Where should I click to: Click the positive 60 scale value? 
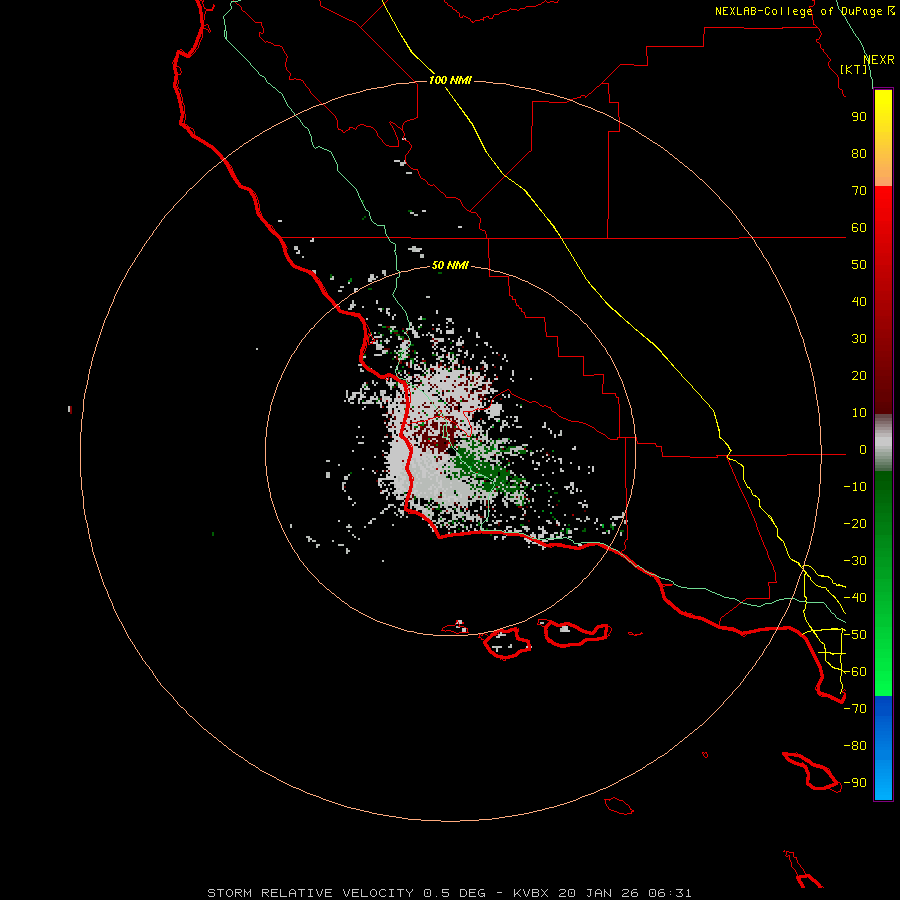(859, 228)
